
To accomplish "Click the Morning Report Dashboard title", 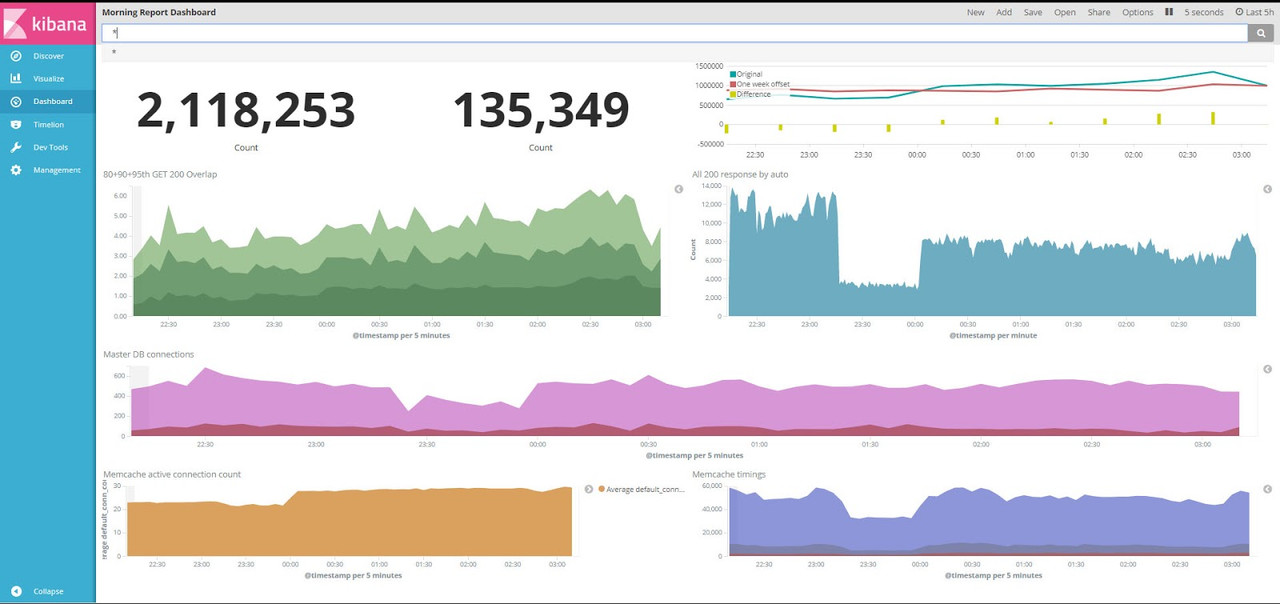I will (159, 13).
